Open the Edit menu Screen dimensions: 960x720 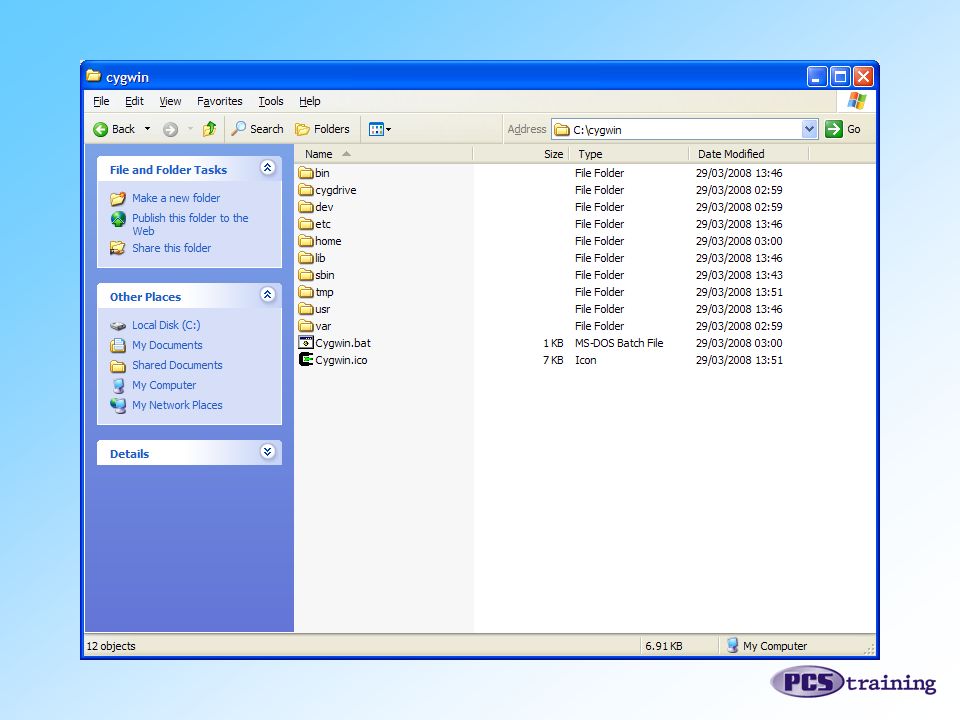coord(134,101)
